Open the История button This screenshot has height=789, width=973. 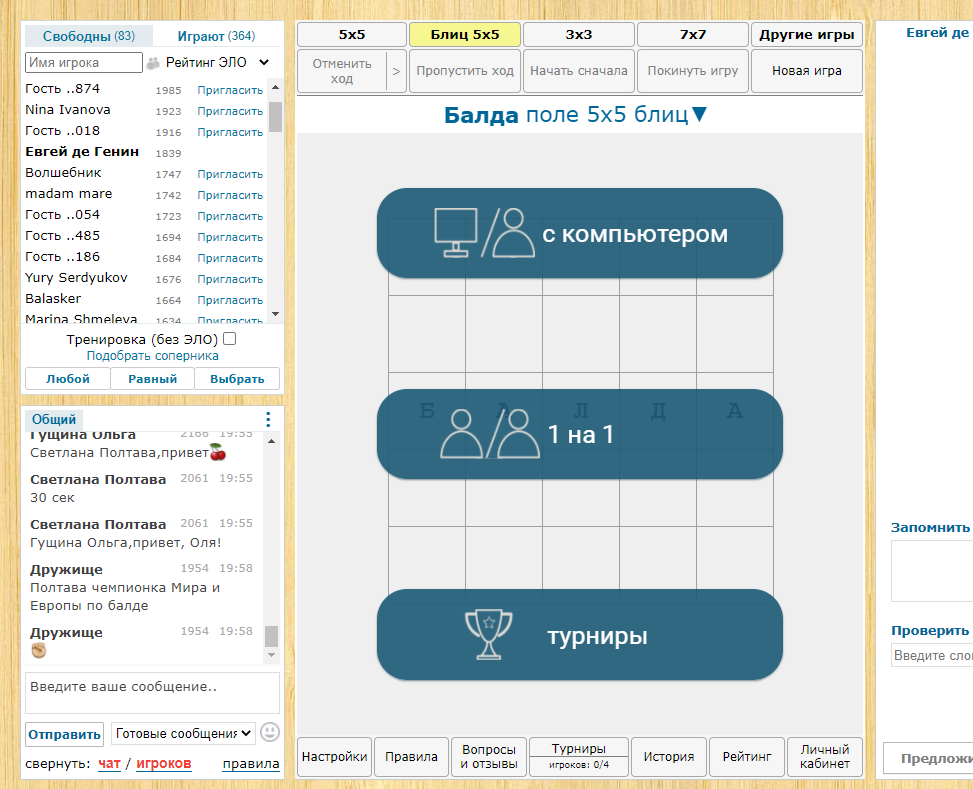(669, 757)
